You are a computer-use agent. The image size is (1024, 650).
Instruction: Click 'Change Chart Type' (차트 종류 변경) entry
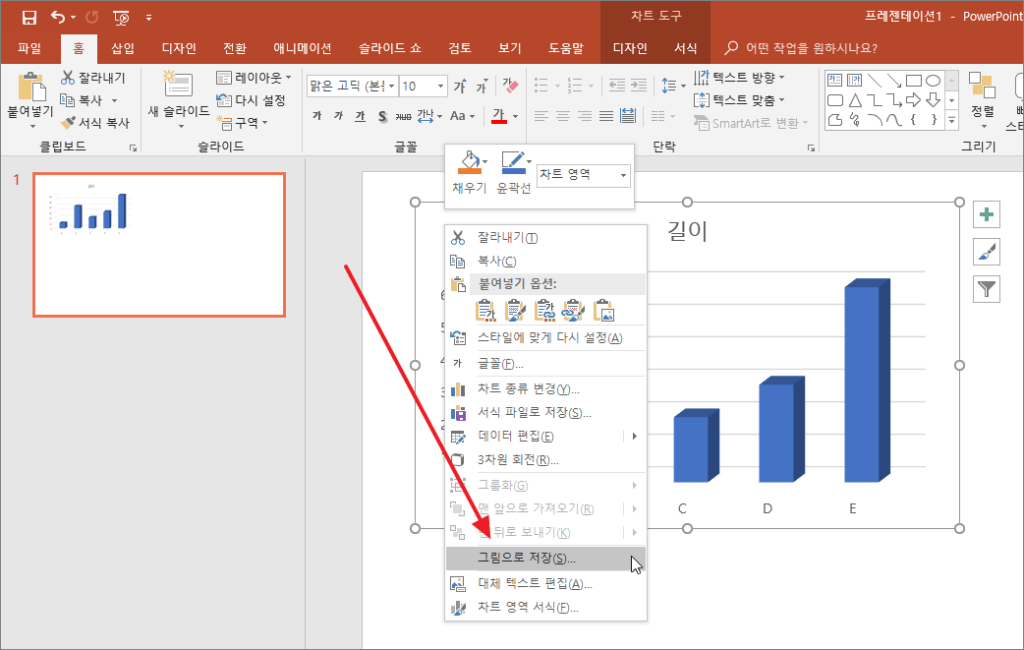(x=528, y=389)
